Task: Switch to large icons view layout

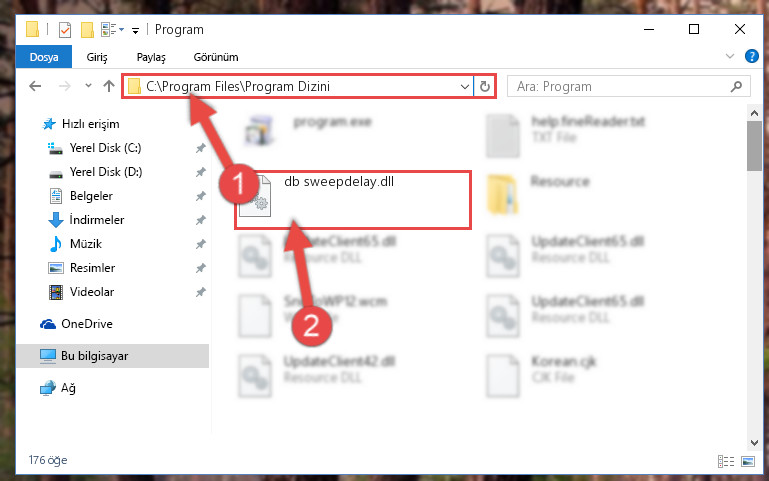Action: coord(748,461)
